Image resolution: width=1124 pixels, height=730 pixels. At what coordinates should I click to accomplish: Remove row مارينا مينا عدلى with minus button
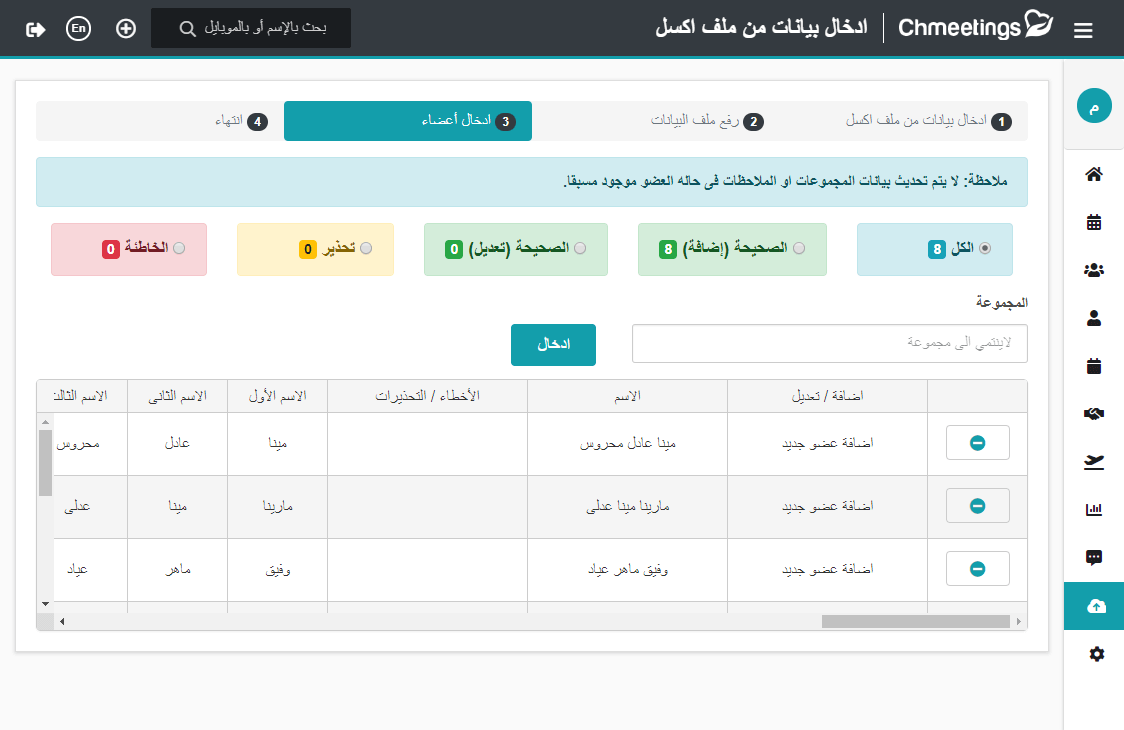pyautogui.click(x=978, y=506)
